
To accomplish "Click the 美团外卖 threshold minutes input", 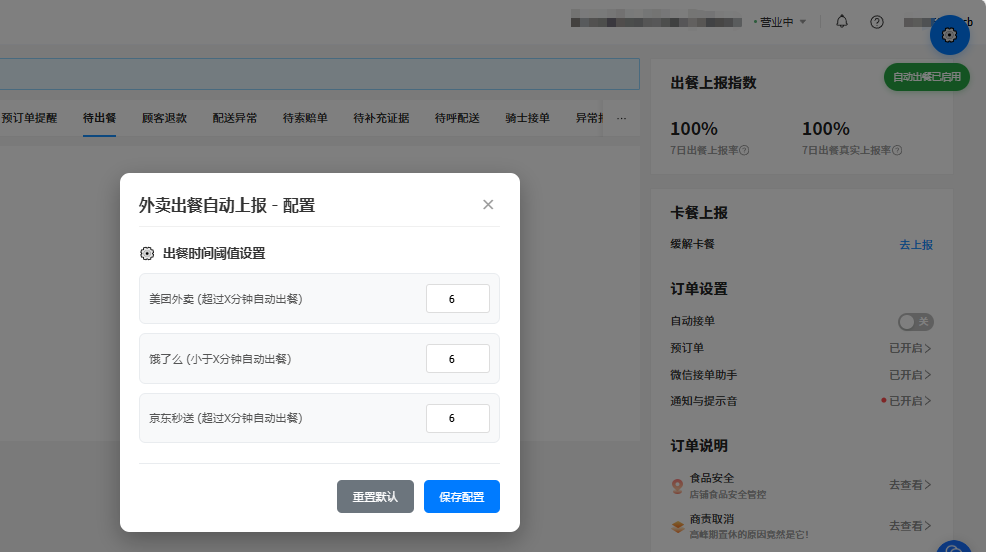I will coord(458,299).
